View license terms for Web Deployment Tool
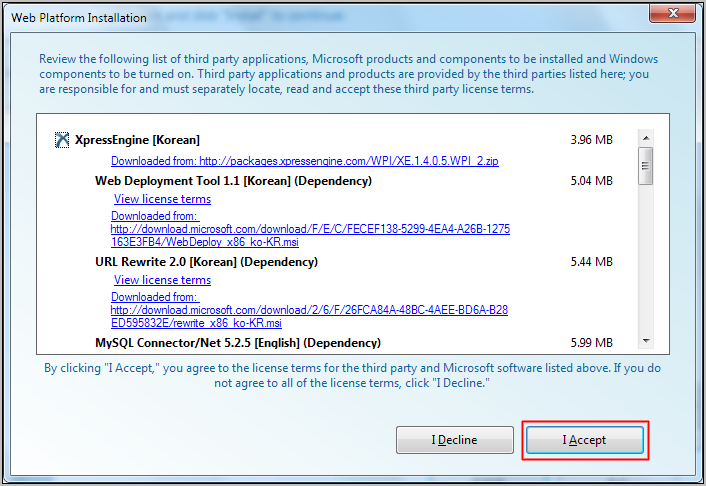Viewport: 706px width, 486px height. (163, 199)
